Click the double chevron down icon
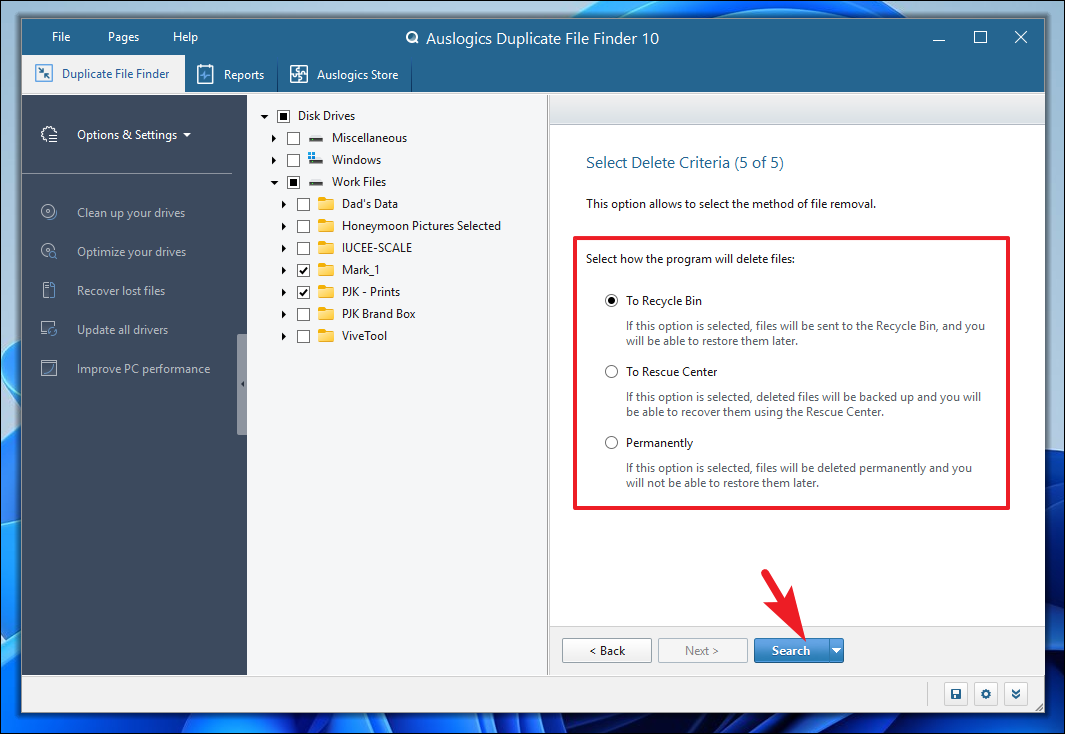The width and height of the screenshot is (1065, 734). click(x=1015, y=694)
